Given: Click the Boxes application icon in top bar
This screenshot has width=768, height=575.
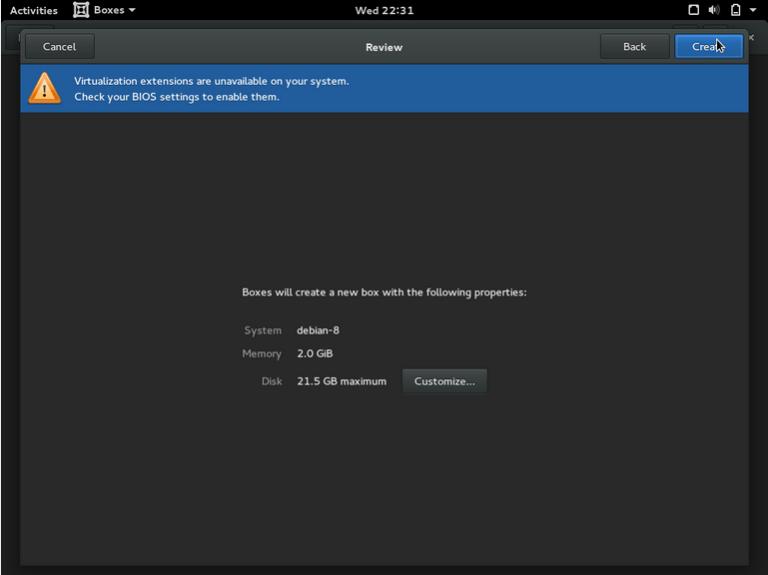Looking at the screenshot, I should pyautogui.click(x=81, y=10).
